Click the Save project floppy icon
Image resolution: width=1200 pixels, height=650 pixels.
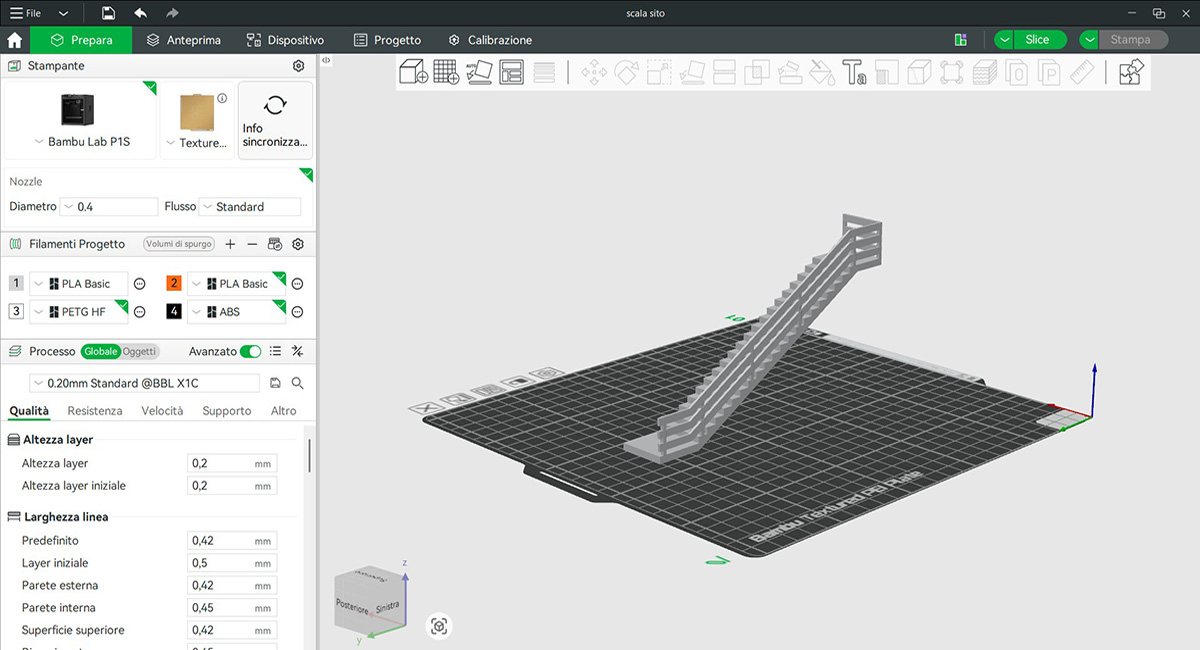[x=108, y=13]
